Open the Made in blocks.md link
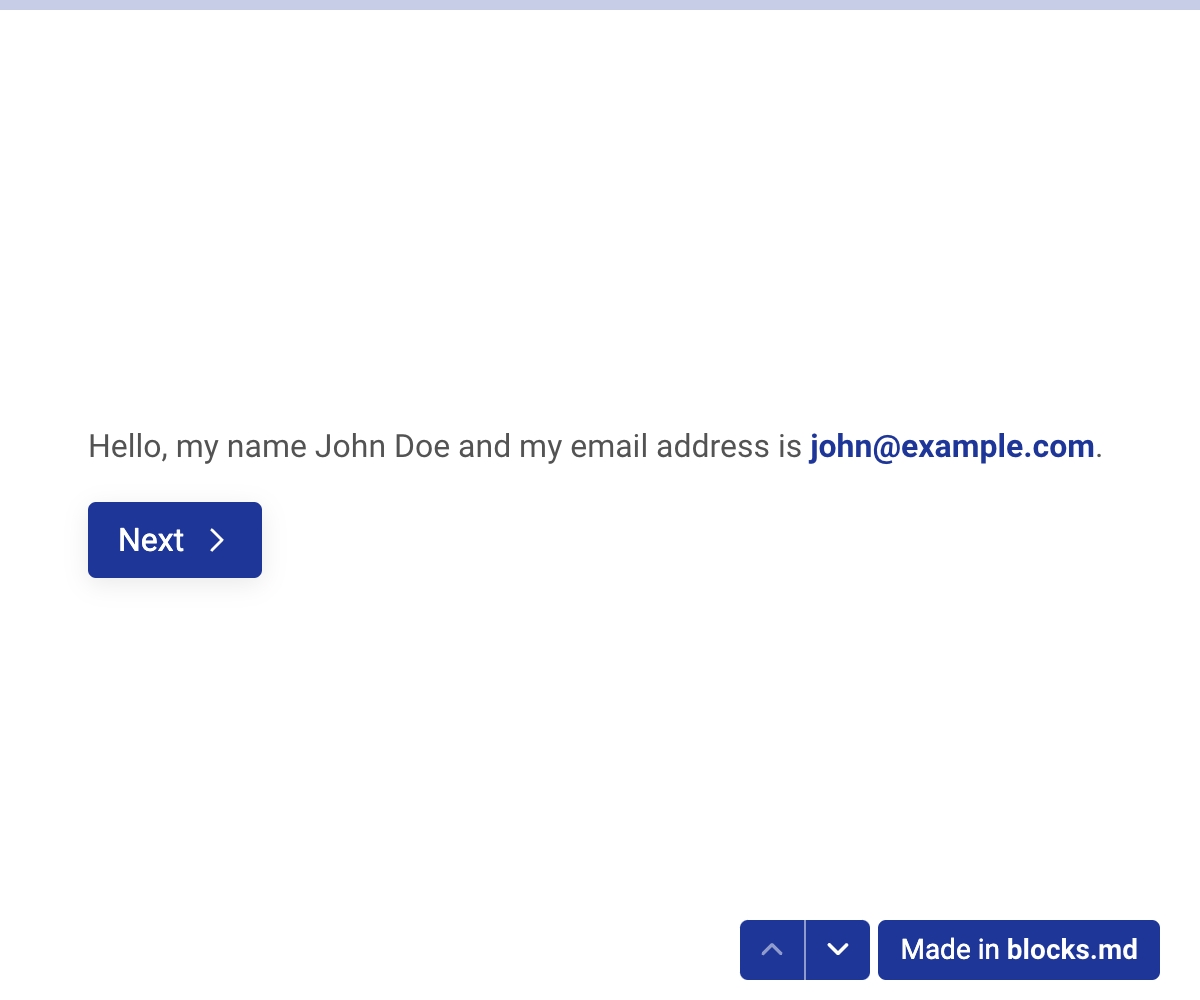This screenshot has height=1000, width=1200. 1018,949
